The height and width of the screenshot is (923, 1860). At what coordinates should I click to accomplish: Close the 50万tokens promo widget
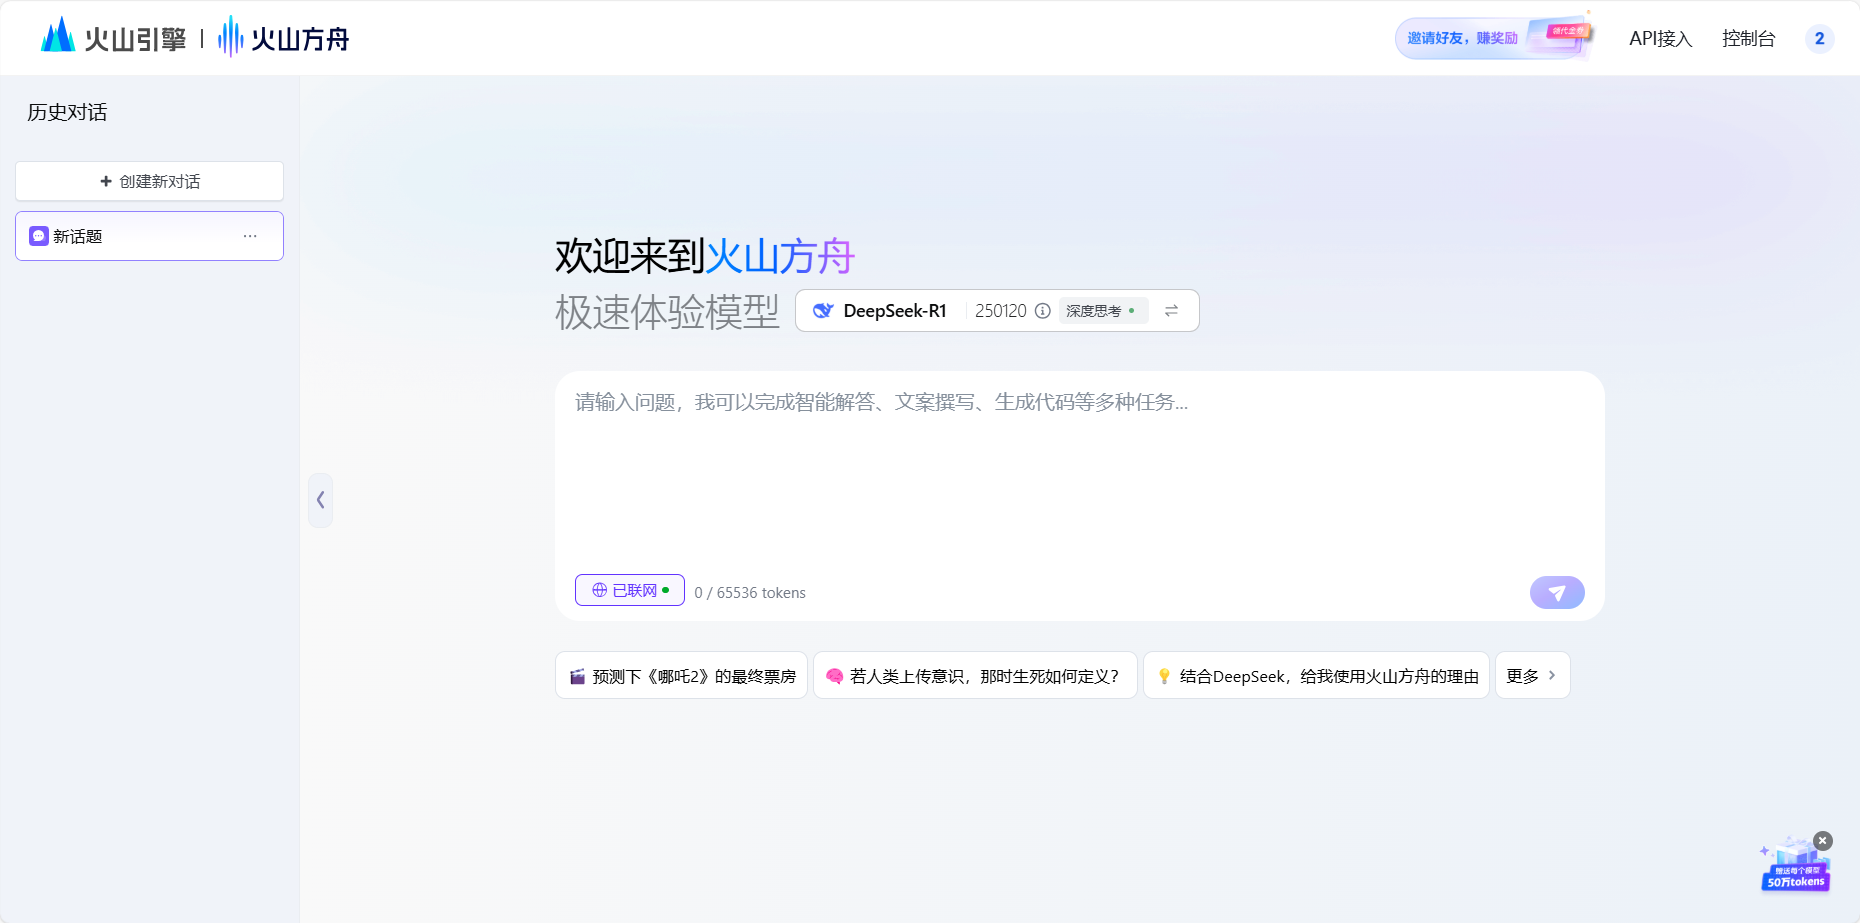click(1823, 841)
